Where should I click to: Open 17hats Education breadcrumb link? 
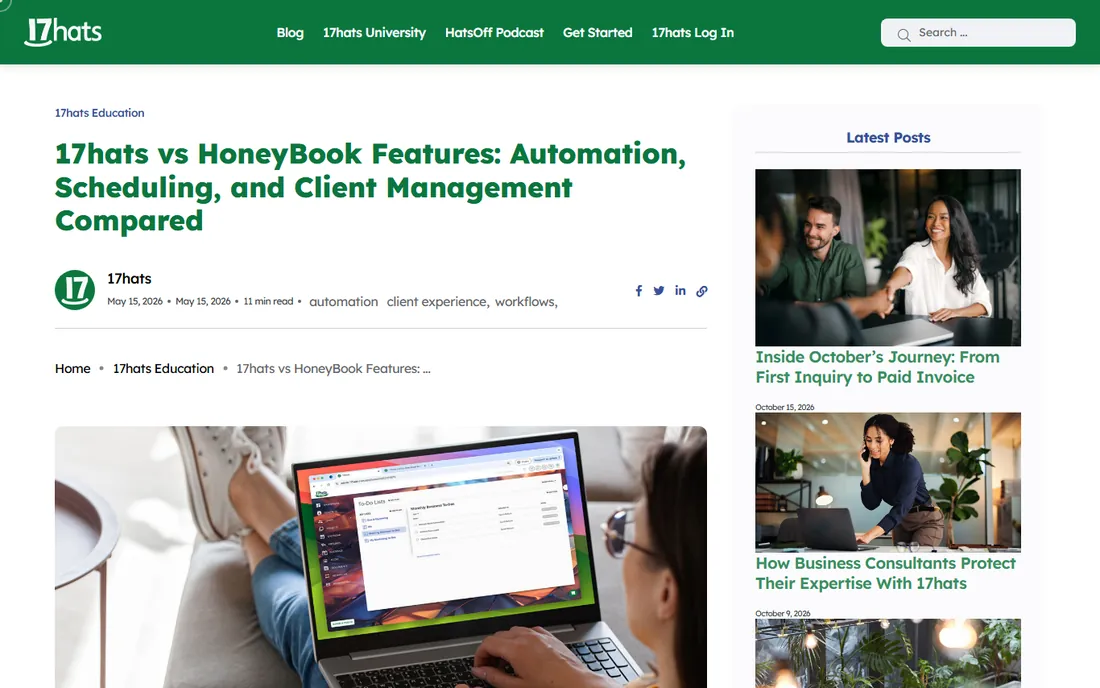(x=163, y=369)
